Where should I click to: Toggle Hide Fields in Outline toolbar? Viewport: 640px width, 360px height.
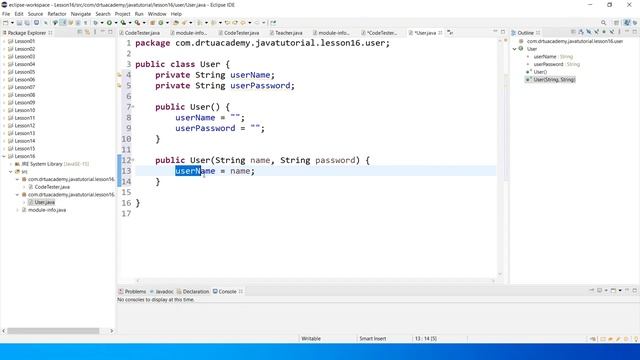click(x=589, y=32)
